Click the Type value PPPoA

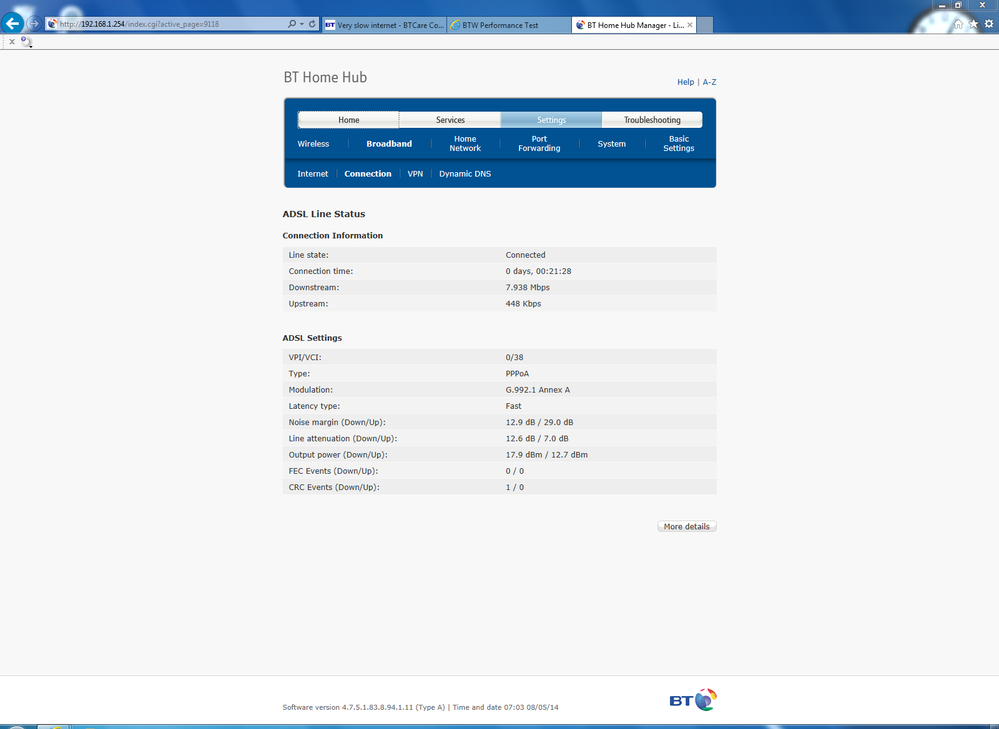(x=517, y=374)
